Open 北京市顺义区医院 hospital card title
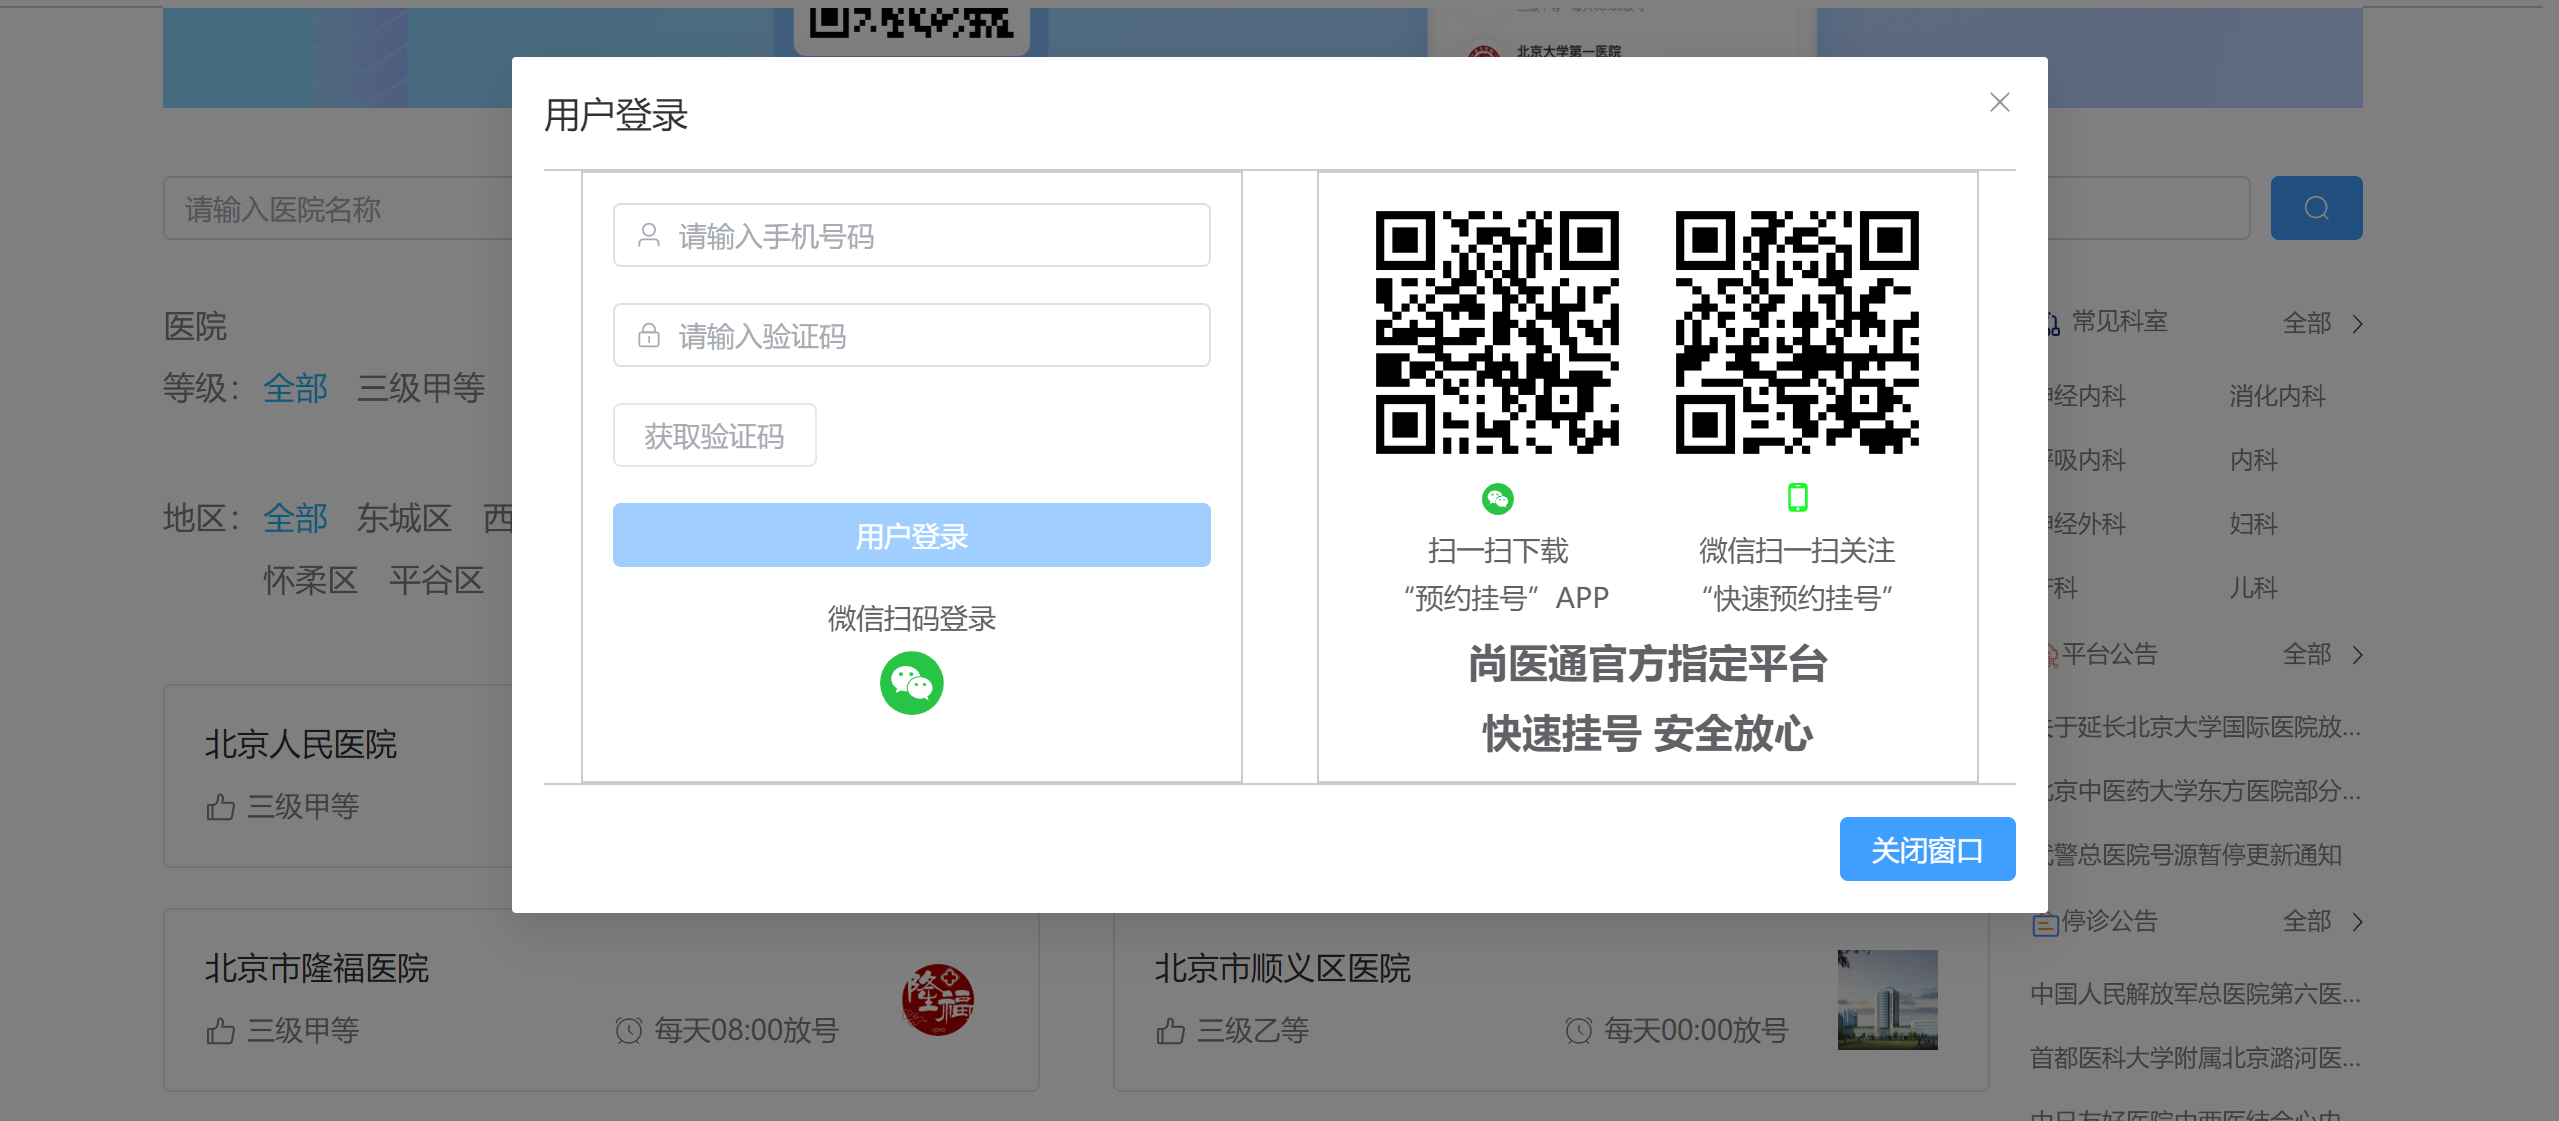 point(1282,968)
